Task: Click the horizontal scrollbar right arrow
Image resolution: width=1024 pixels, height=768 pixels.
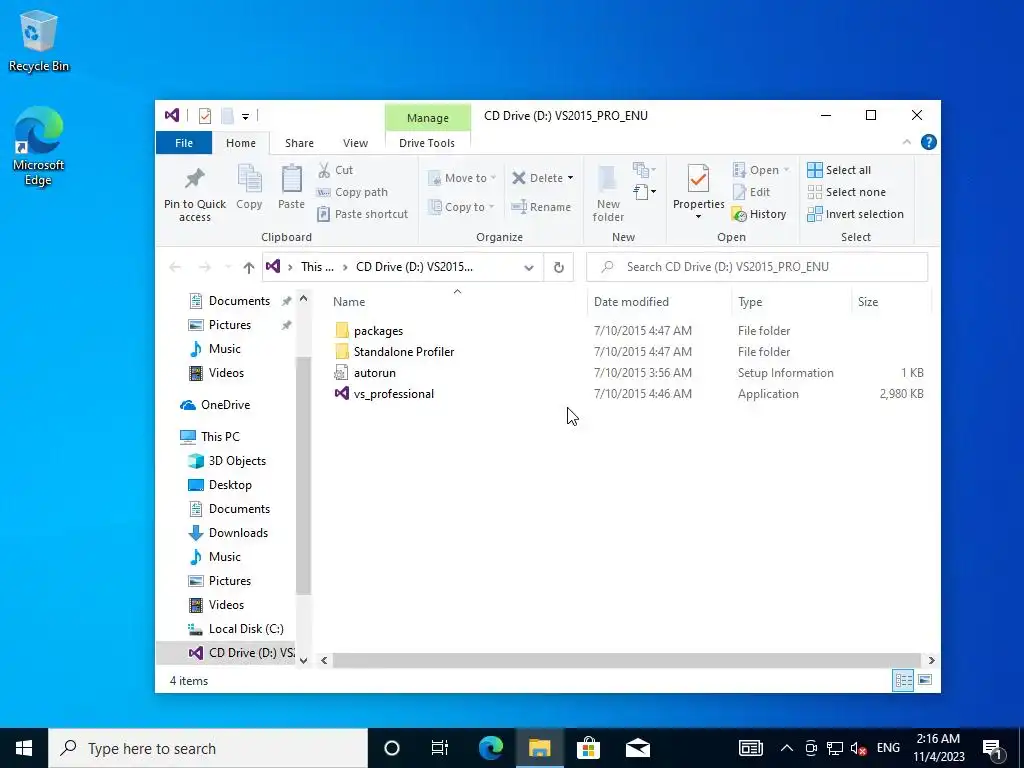Action: pos(931,660)
